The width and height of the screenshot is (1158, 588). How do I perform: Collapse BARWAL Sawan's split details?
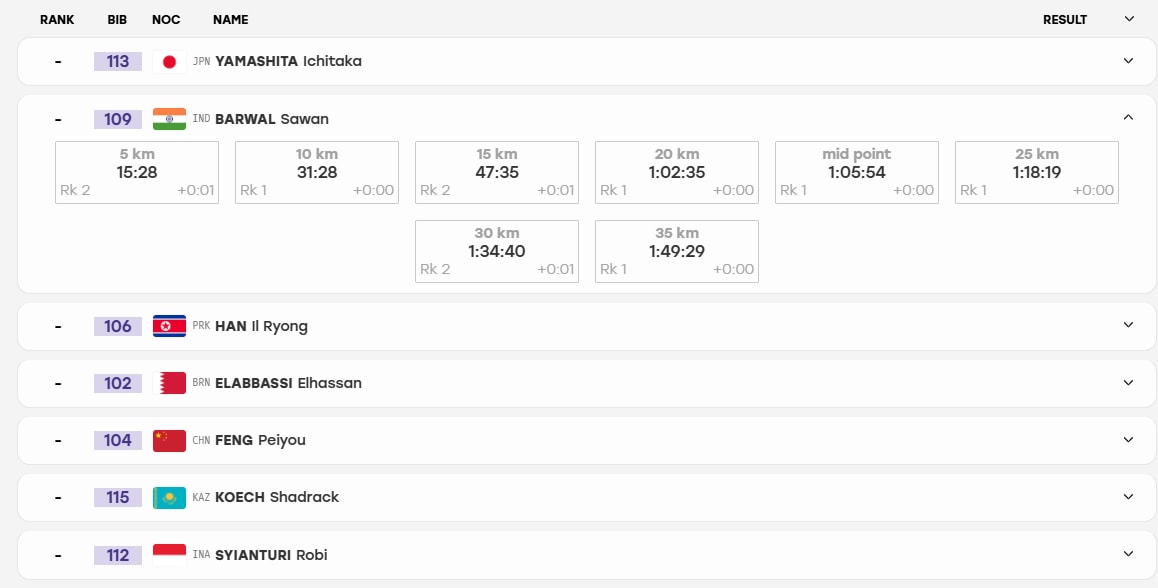point(1128,117)
